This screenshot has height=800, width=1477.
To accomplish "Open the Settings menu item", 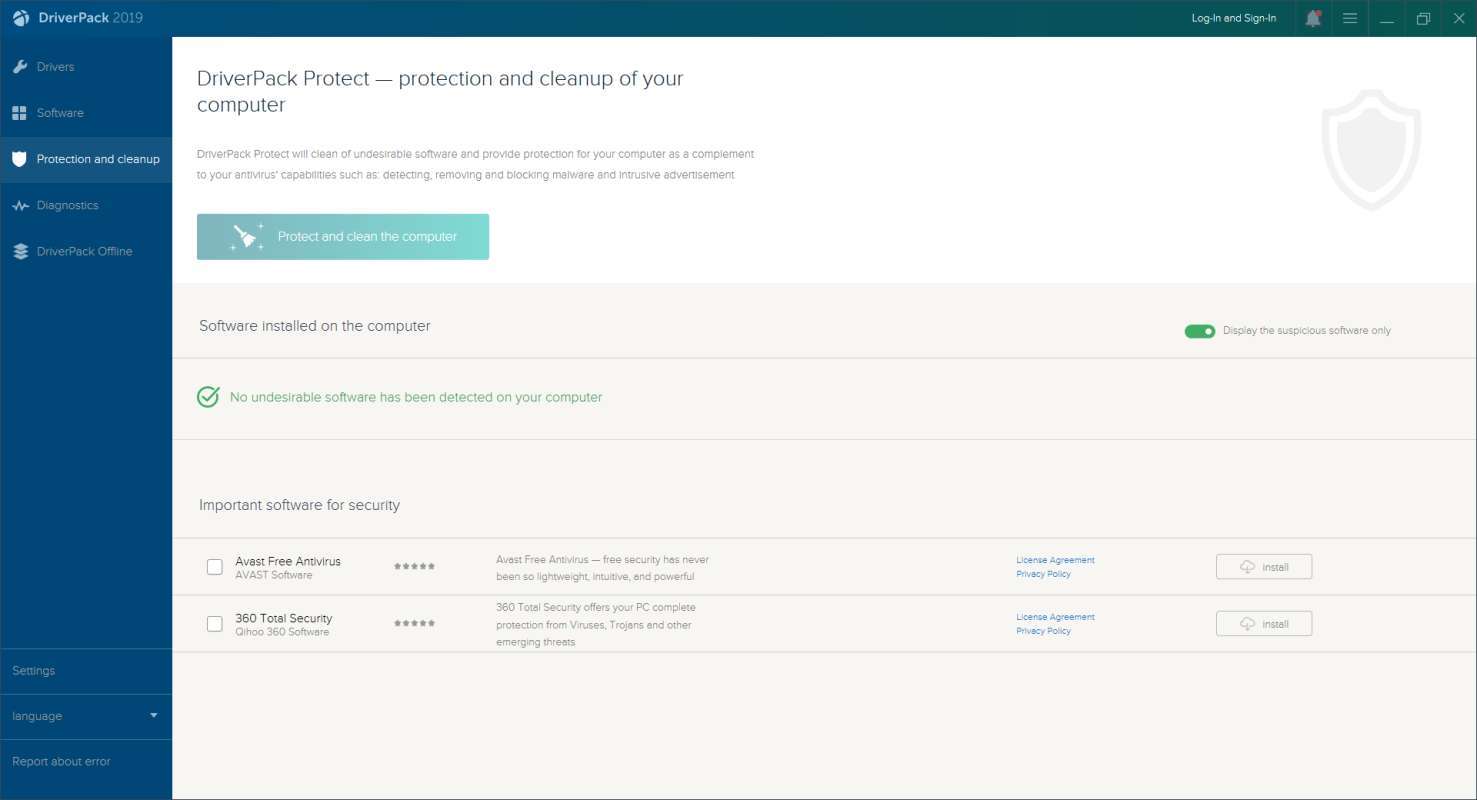I will coord(34,671).
